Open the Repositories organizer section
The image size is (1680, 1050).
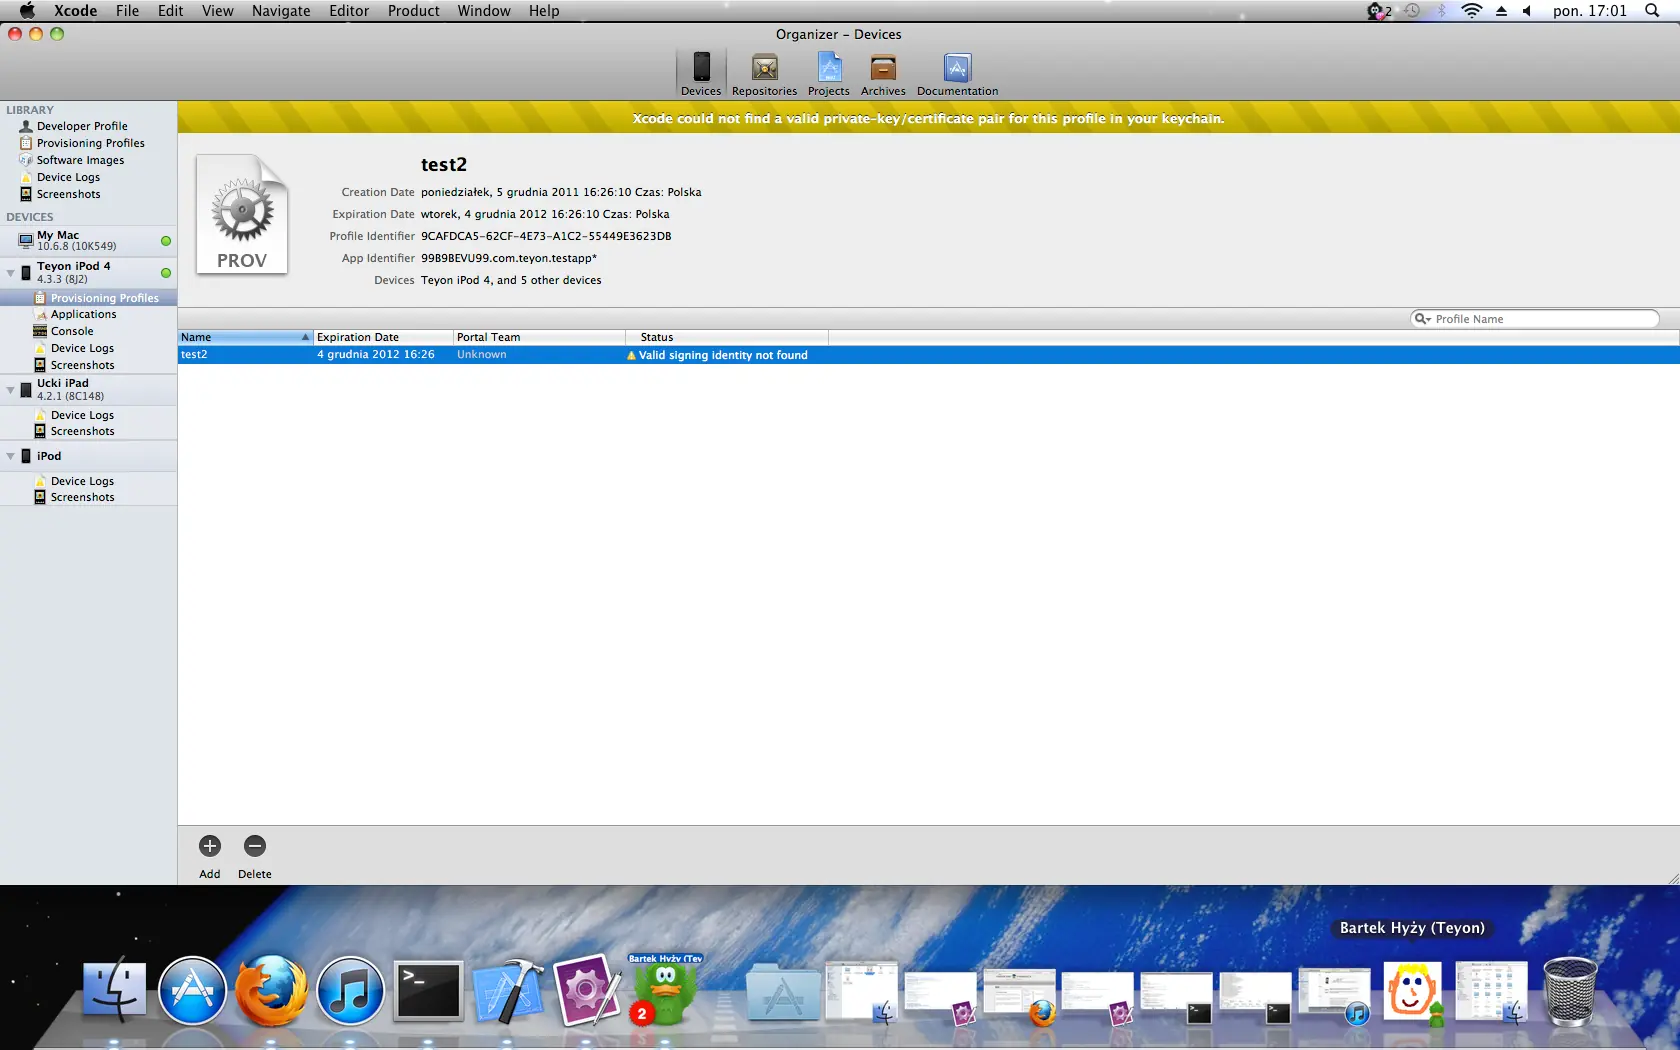(764, 74)
